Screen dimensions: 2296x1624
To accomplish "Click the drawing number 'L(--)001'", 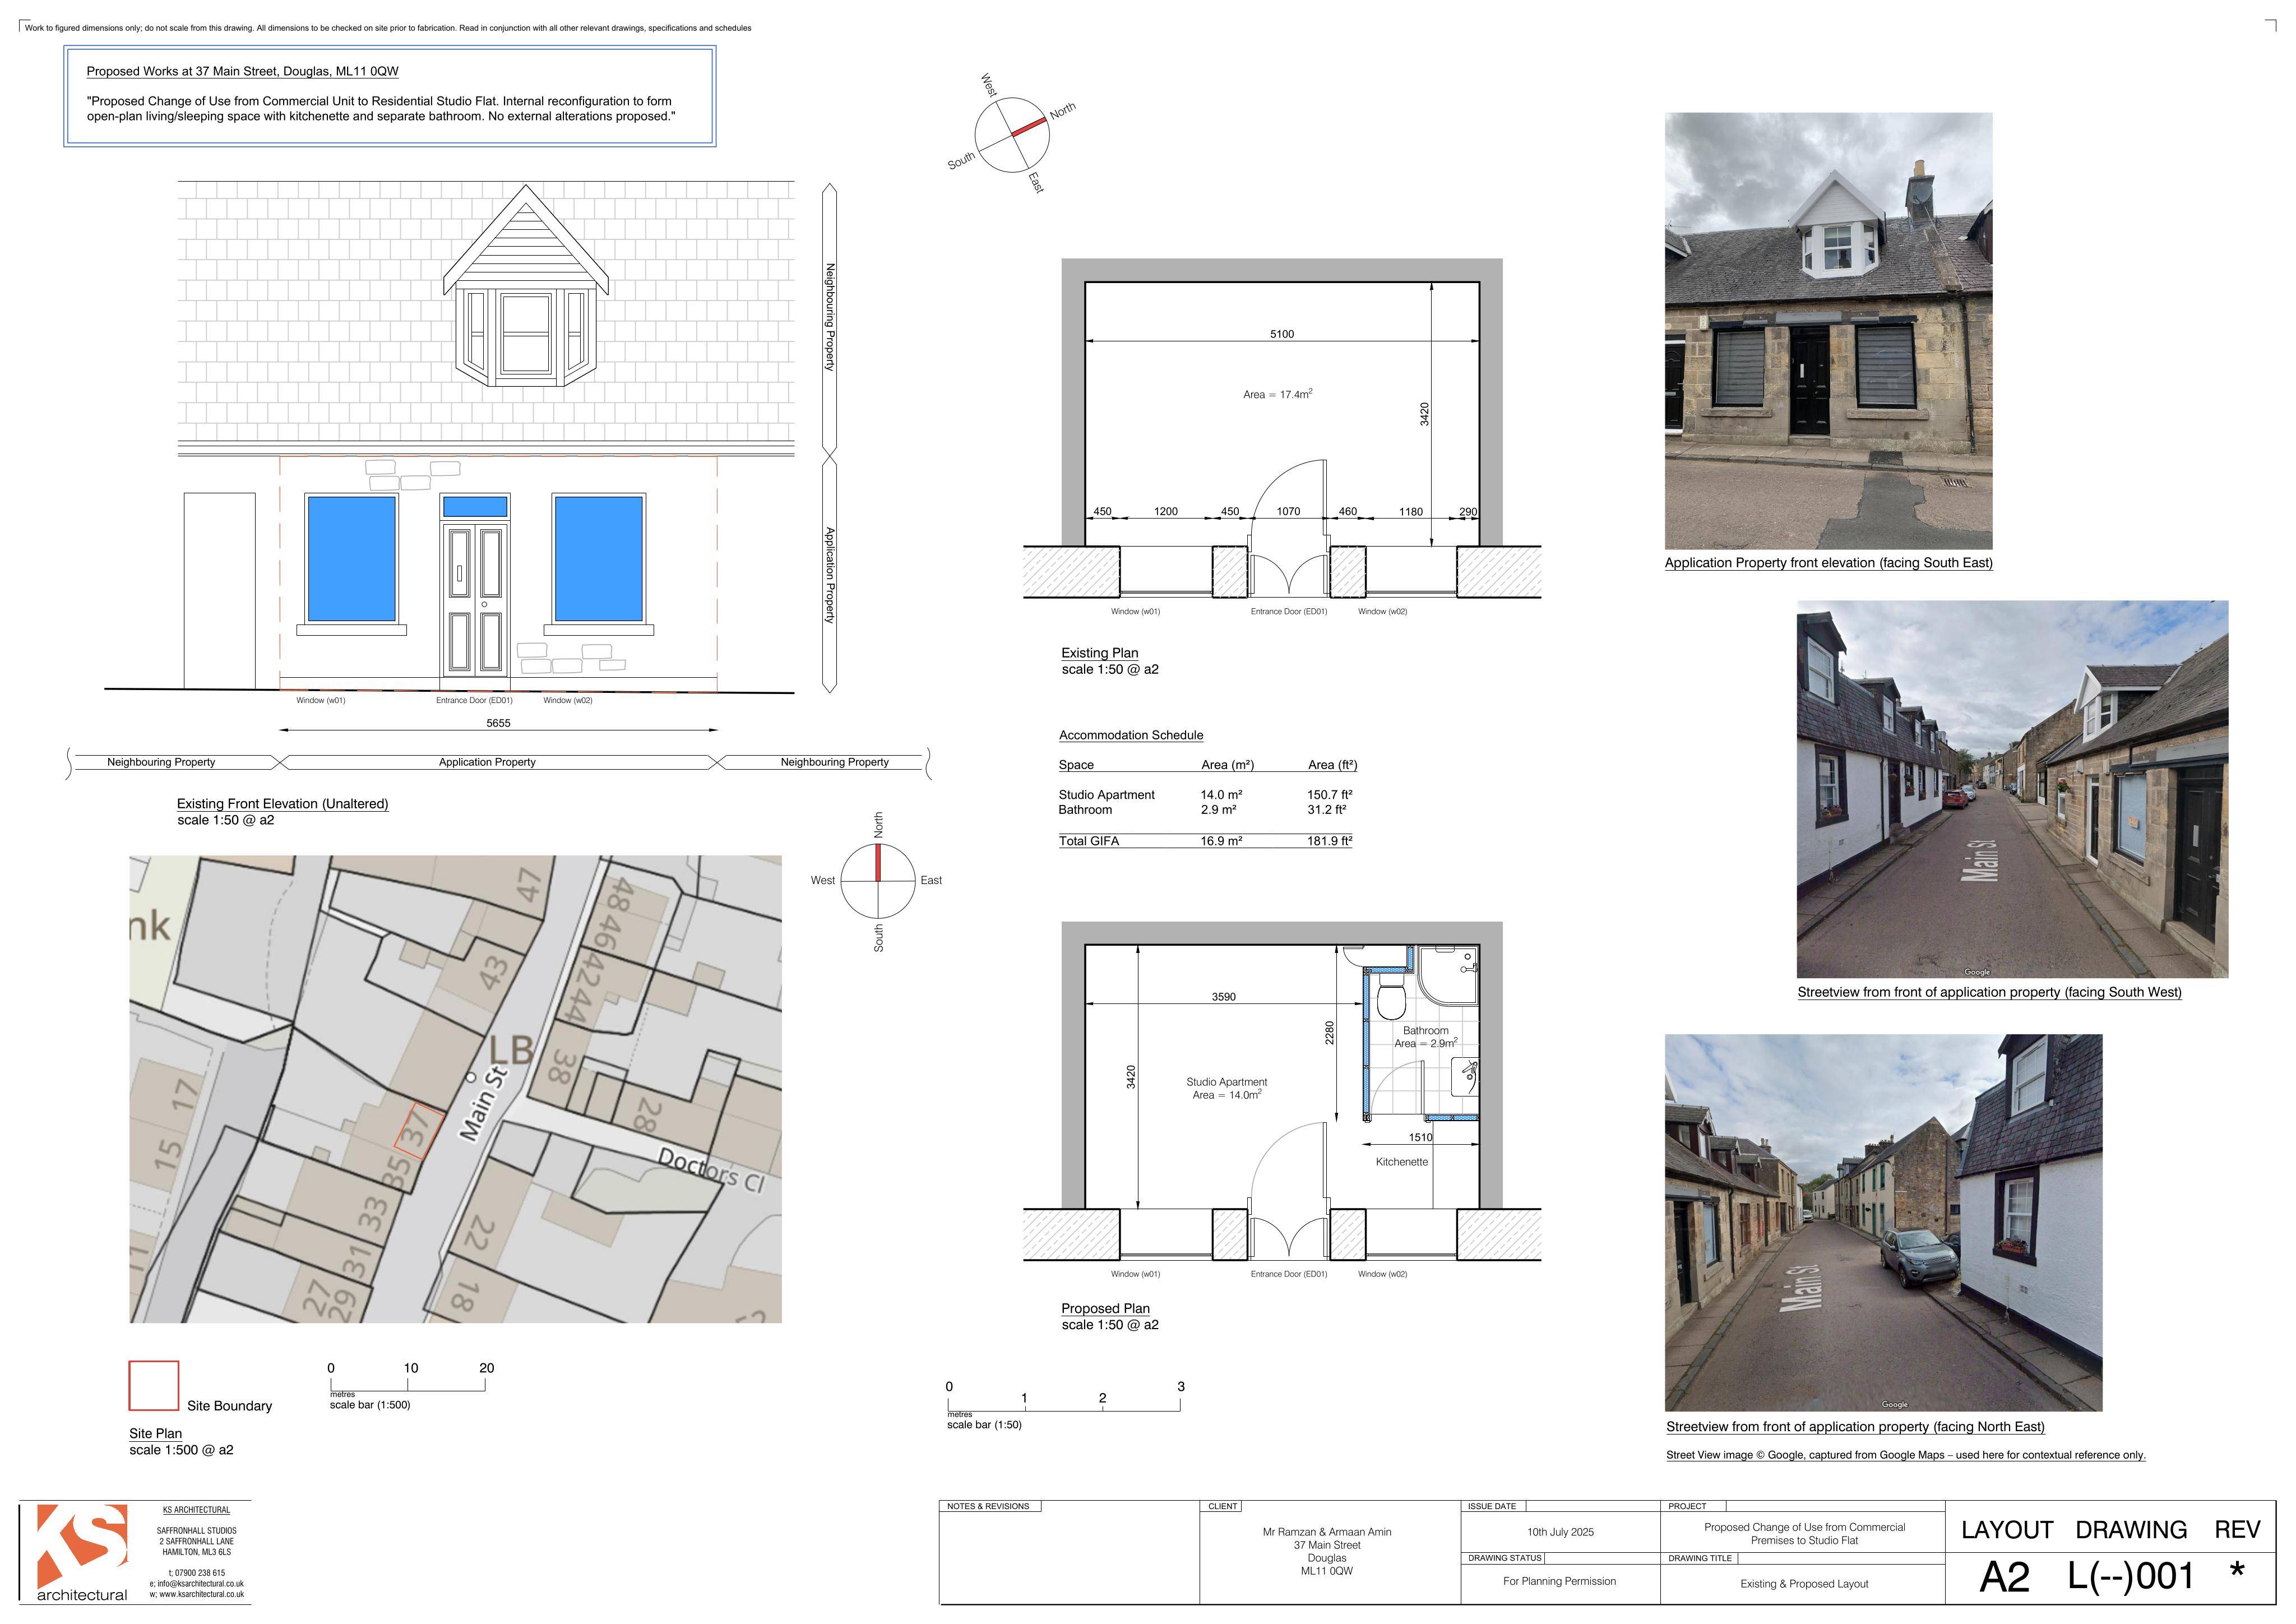I will click(x=2130, y=1577).
